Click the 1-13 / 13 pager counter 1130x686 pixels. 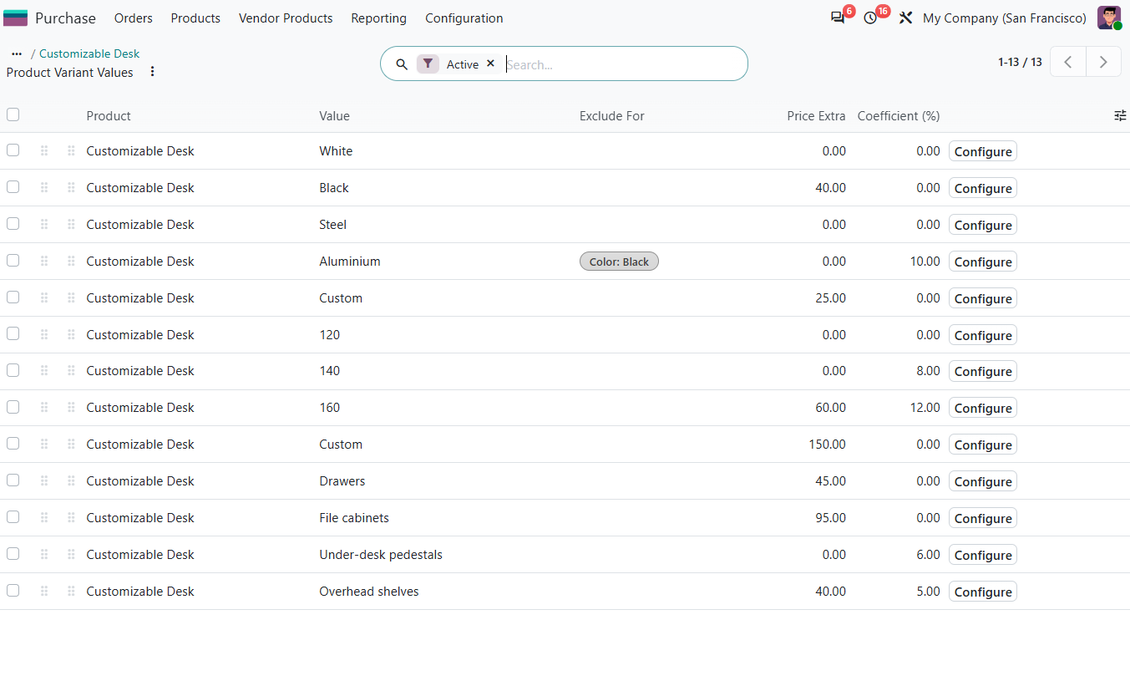point(1020,62)
